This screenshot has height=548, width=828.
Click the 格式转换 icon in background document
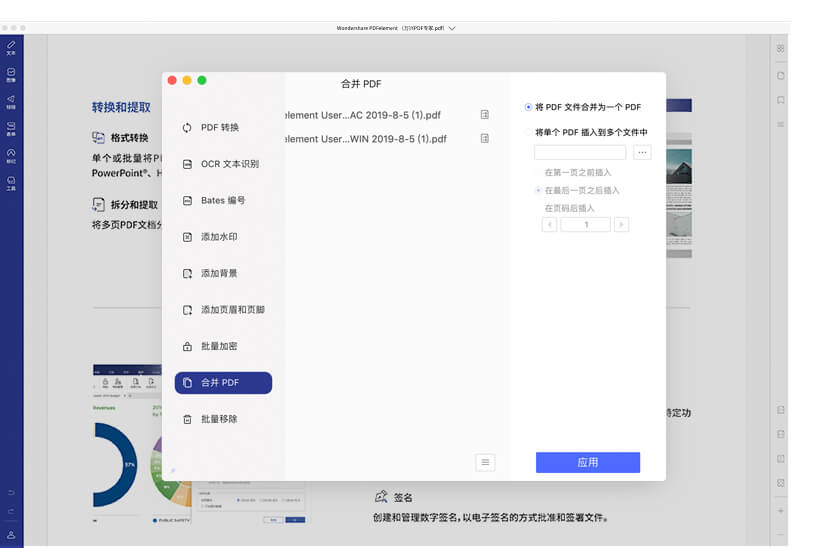(98, 137)
